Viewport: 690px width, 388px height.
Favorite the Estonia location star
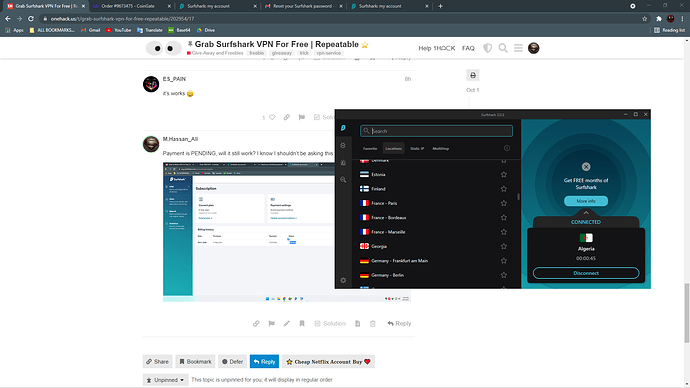tap(504, 175)
